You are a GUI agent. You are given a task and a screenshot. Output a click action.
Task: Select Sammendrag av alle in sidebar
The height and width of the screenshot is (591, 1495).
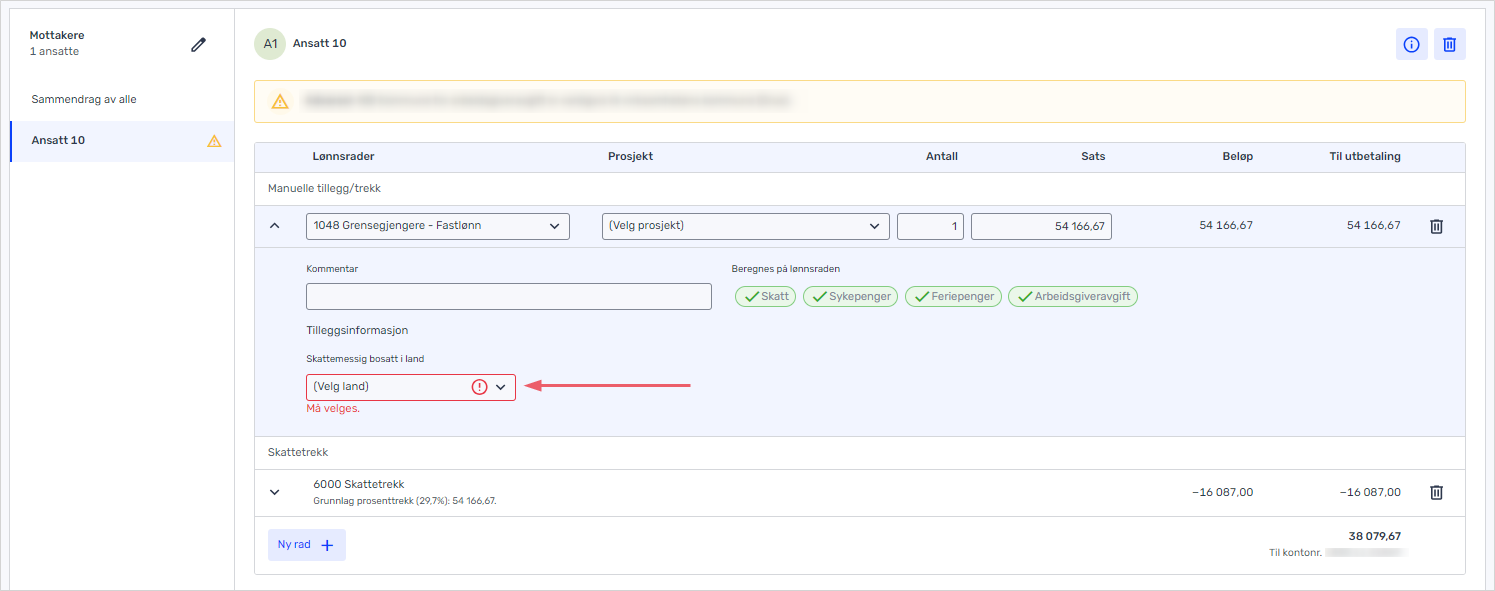click(98, 100)
